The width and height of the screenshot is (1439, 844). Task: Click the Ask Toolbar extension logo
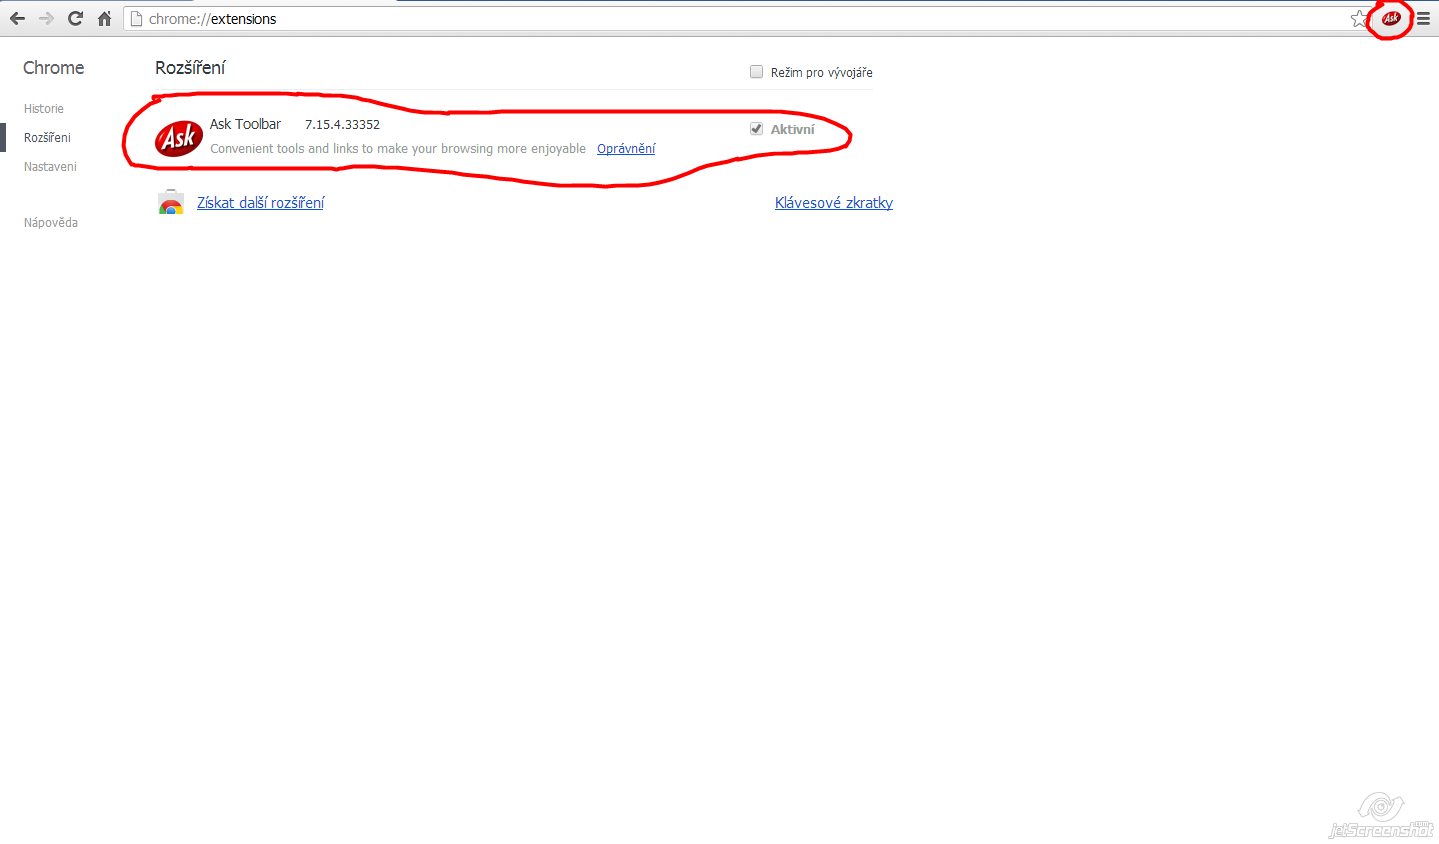179,137
